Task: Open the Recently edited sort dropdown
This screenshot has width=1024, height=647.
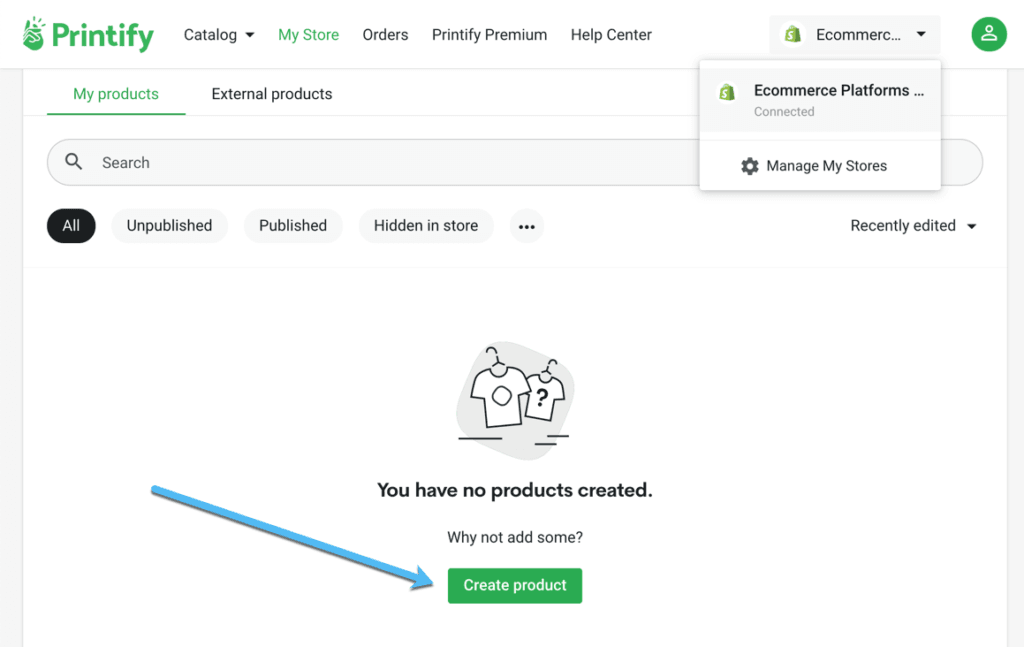Action: pyautogui.click(x=913, y=226)
